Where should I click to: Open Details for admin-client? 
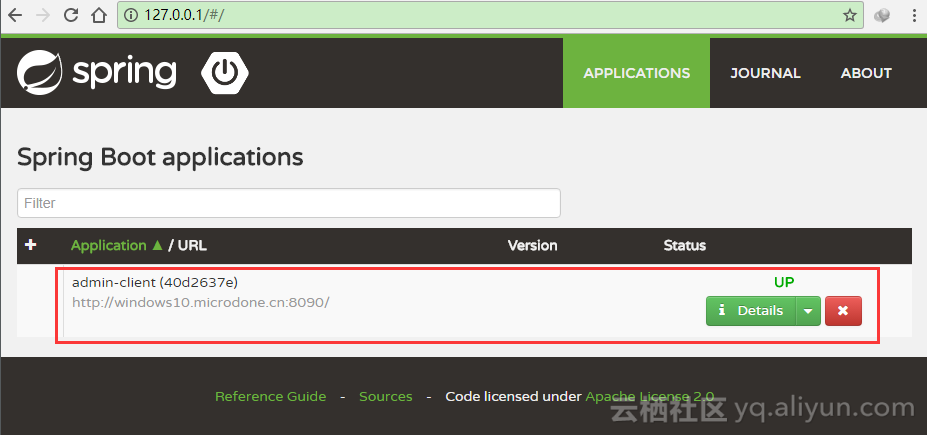point(751,311)
